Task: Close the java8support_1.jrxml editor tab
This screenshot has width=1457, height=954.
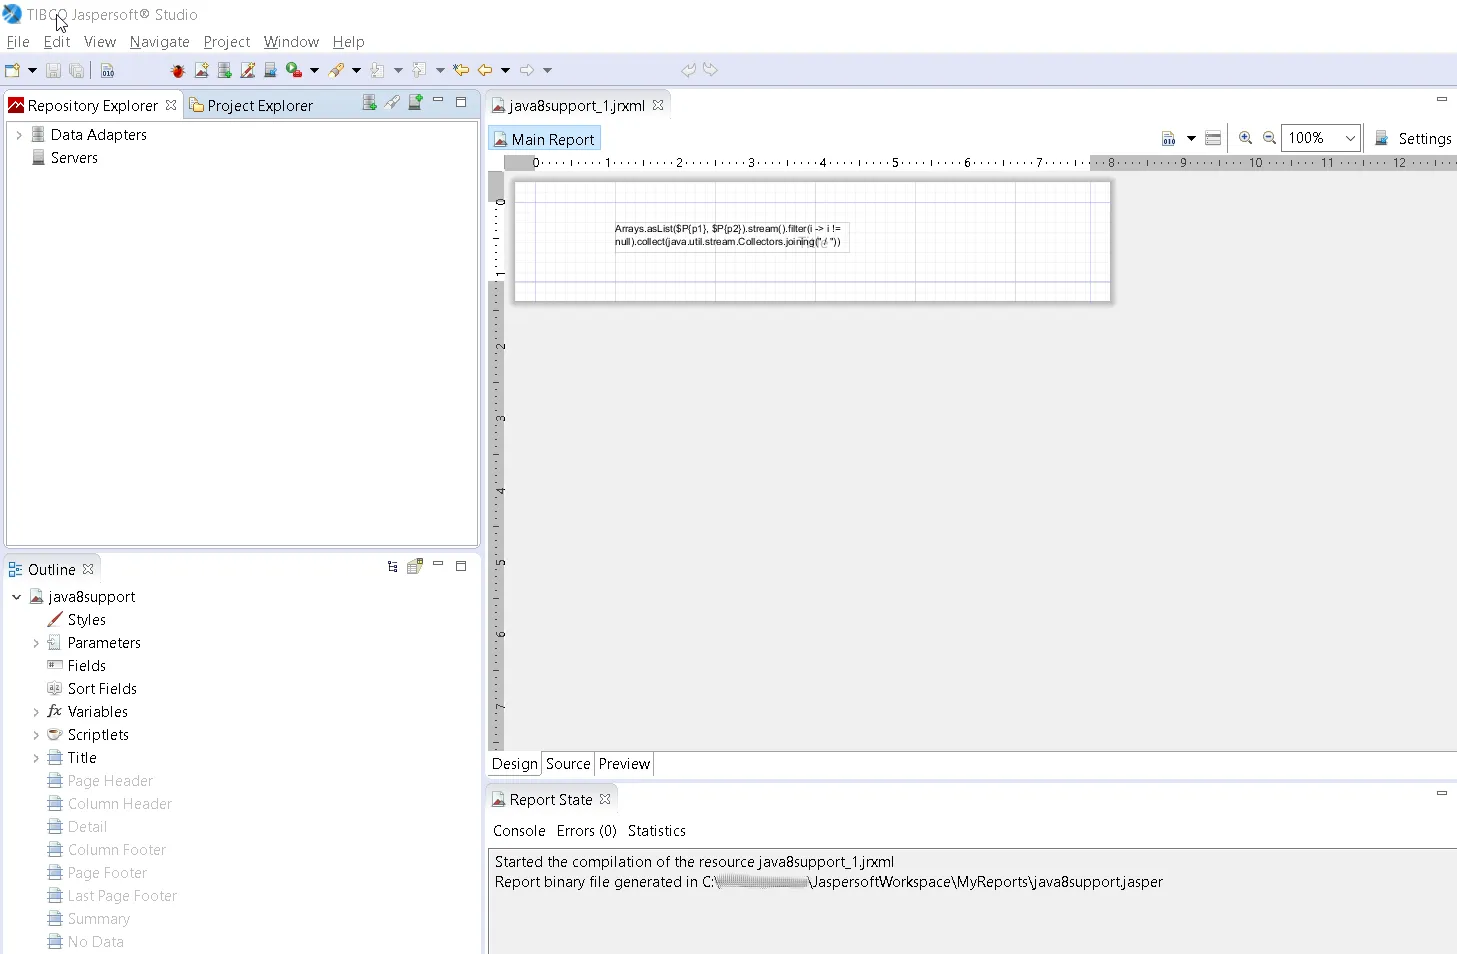Action: pyautogui.click(x=658, y=105)
